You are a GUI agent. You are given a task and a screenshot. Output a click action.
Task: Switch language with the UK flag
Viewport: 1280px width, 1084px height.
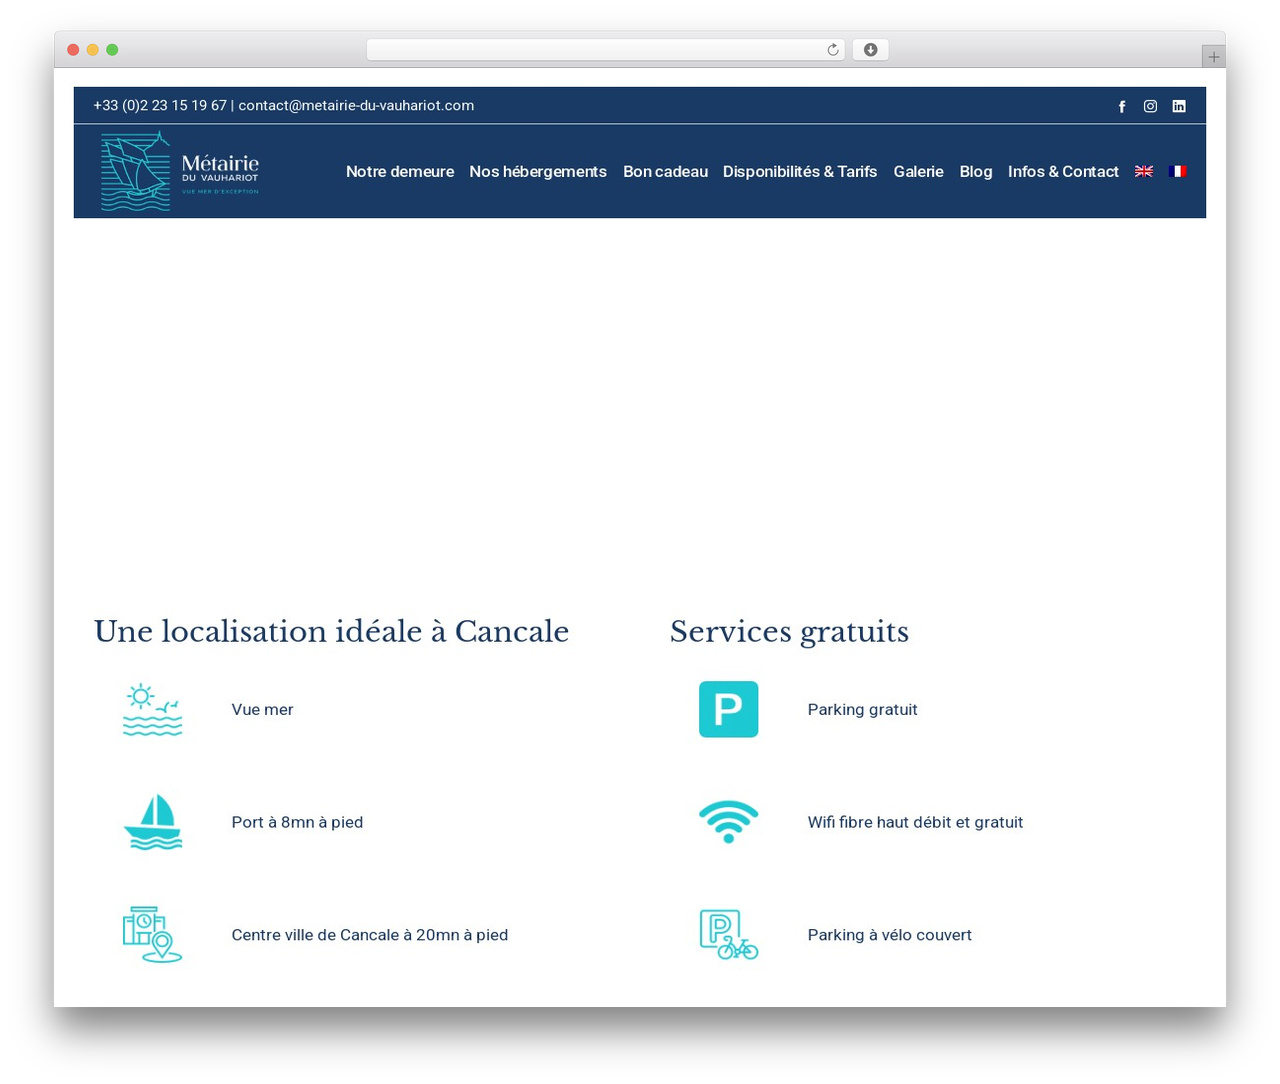pos(1144,171)
